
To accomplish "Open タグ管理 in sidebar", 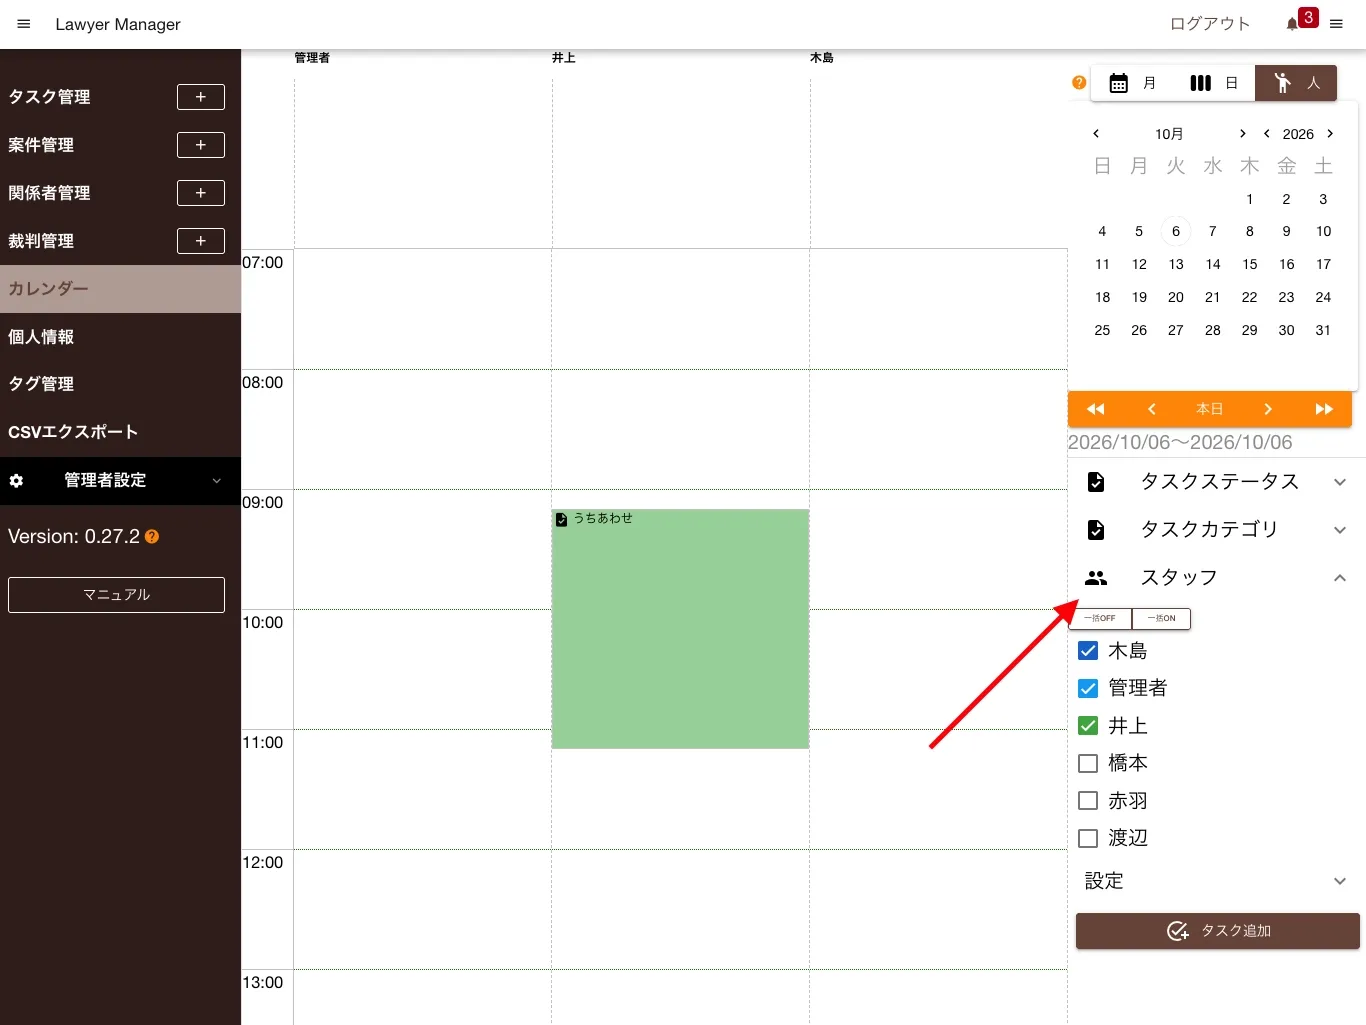I will coord(120,384).
